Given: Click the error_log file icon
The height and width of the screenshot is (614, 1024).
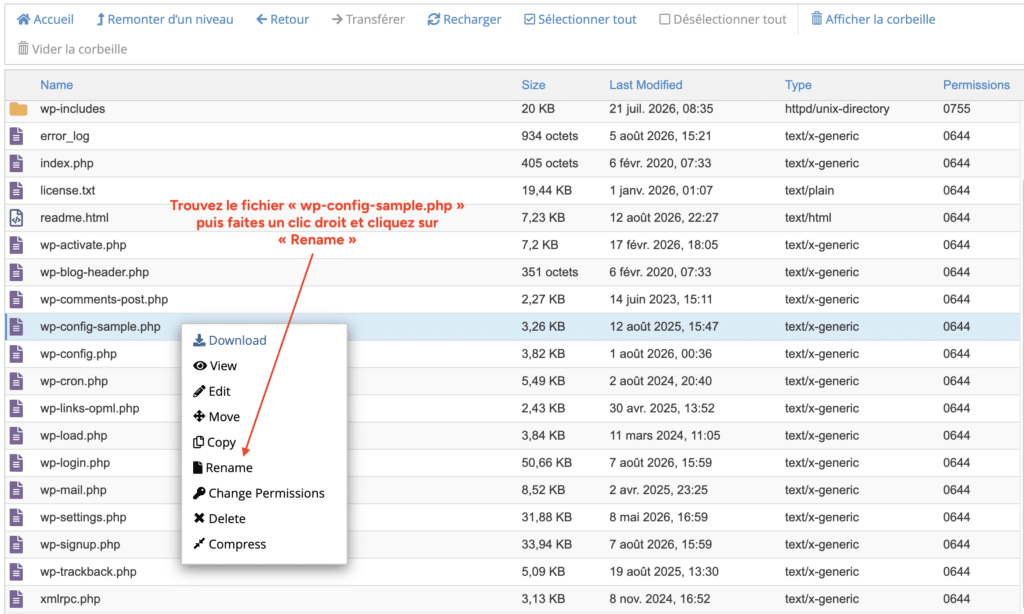Looking at the screenshot, I should tap(16, 136).
